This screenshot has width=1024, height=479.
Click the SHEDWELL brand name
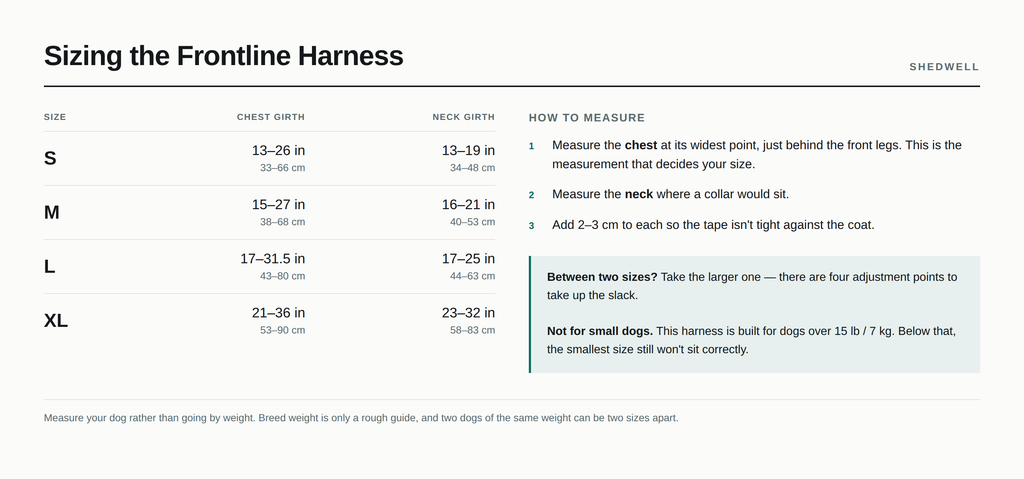944,67
